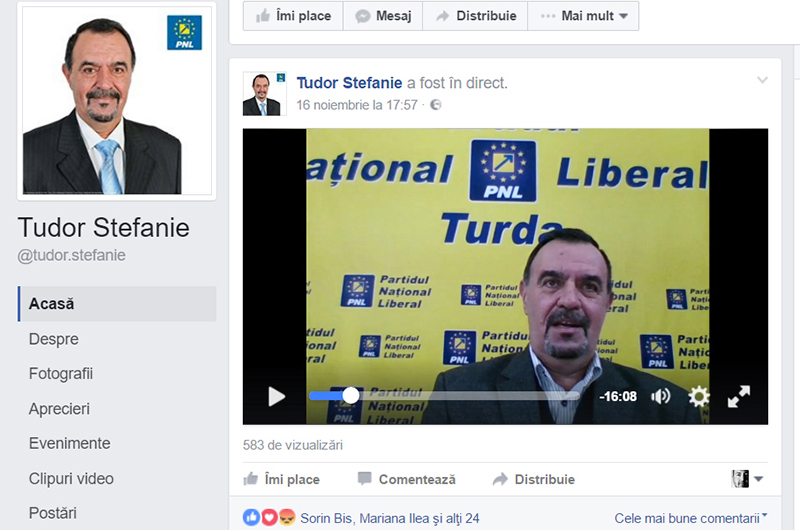Click the Comentează speech bubble icon
The image size is (800, 530).
coord(364,479)
